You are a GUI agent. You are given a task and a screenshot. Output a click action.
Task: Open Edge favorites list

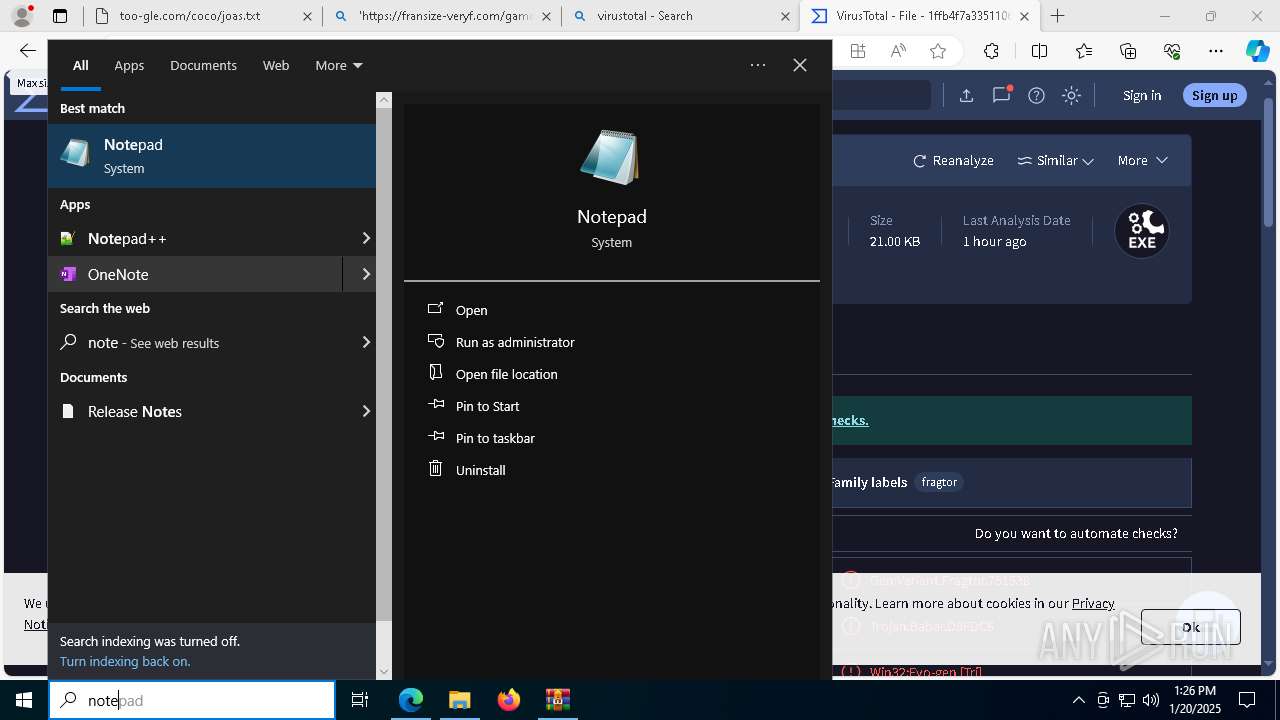(1084, 51)
